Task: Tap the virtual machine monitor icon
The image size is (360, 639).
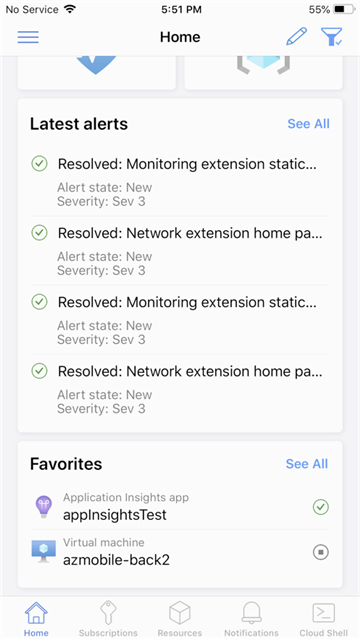Action: tap(43, 552)
